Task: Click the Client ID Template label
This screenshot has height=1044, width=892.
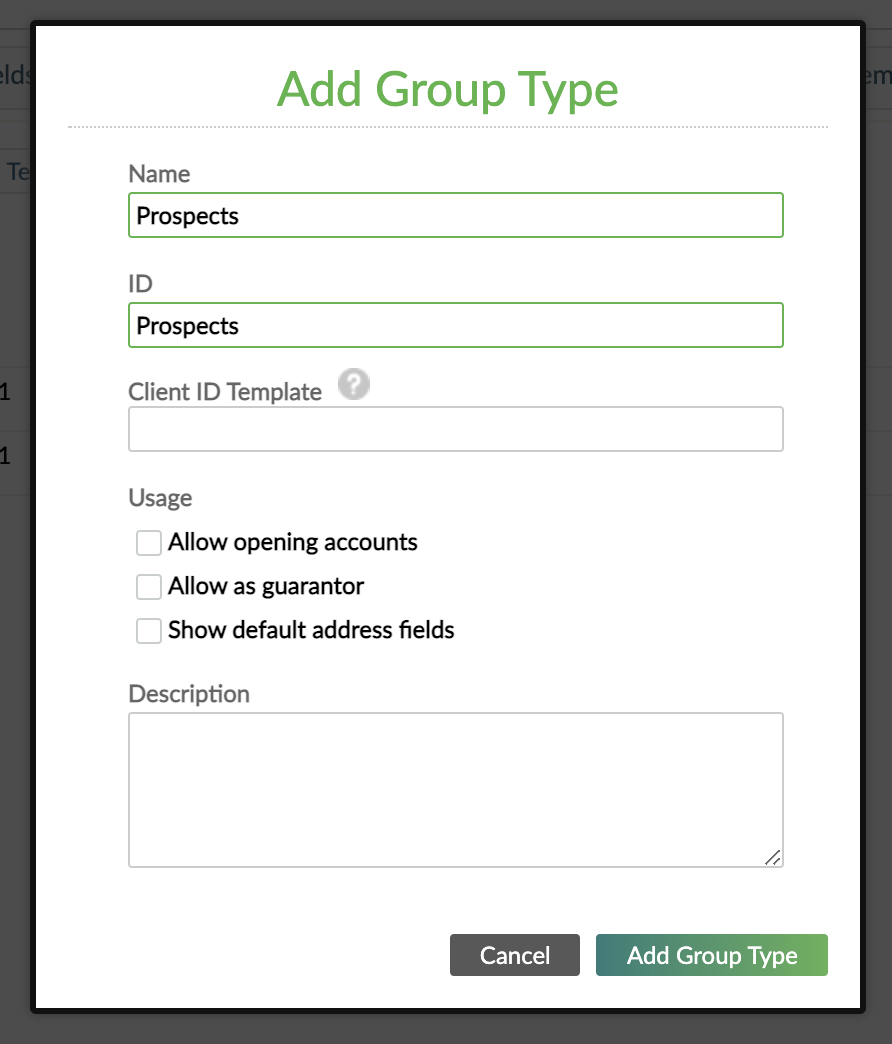Action: (224, 392)
